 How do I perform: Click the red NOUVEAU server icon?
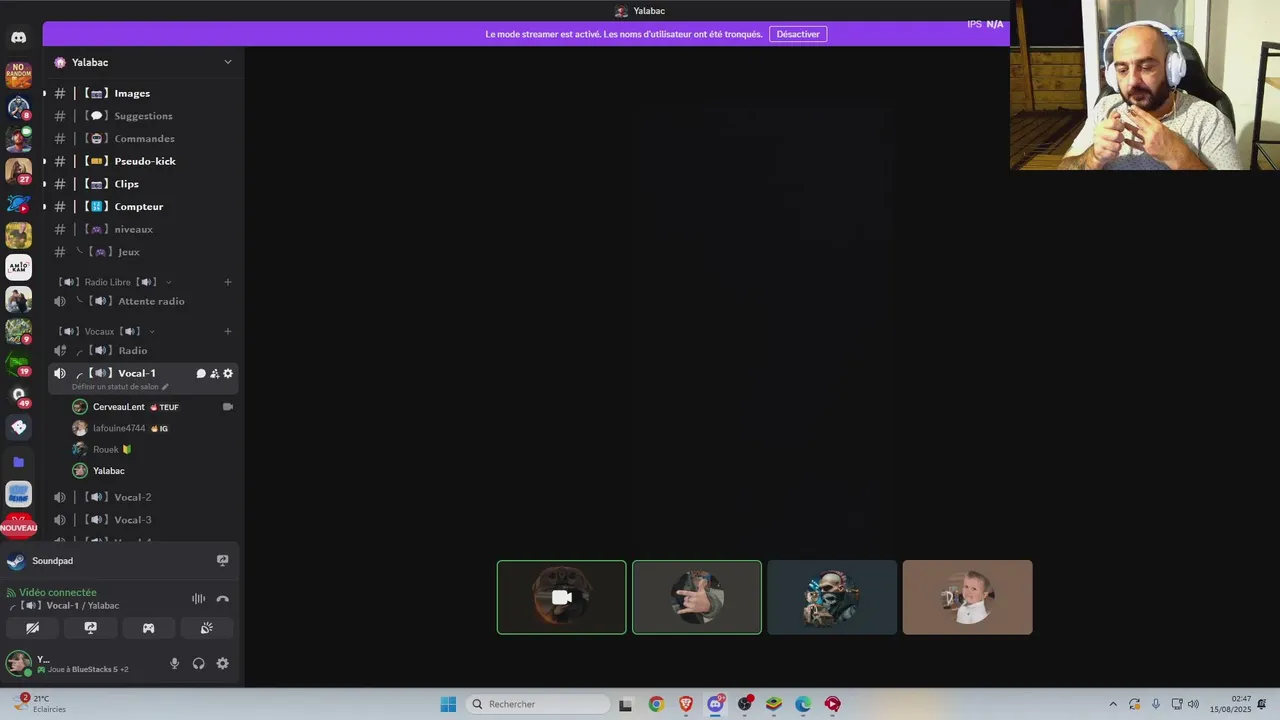pyautogui.click(x=18, y=526)
